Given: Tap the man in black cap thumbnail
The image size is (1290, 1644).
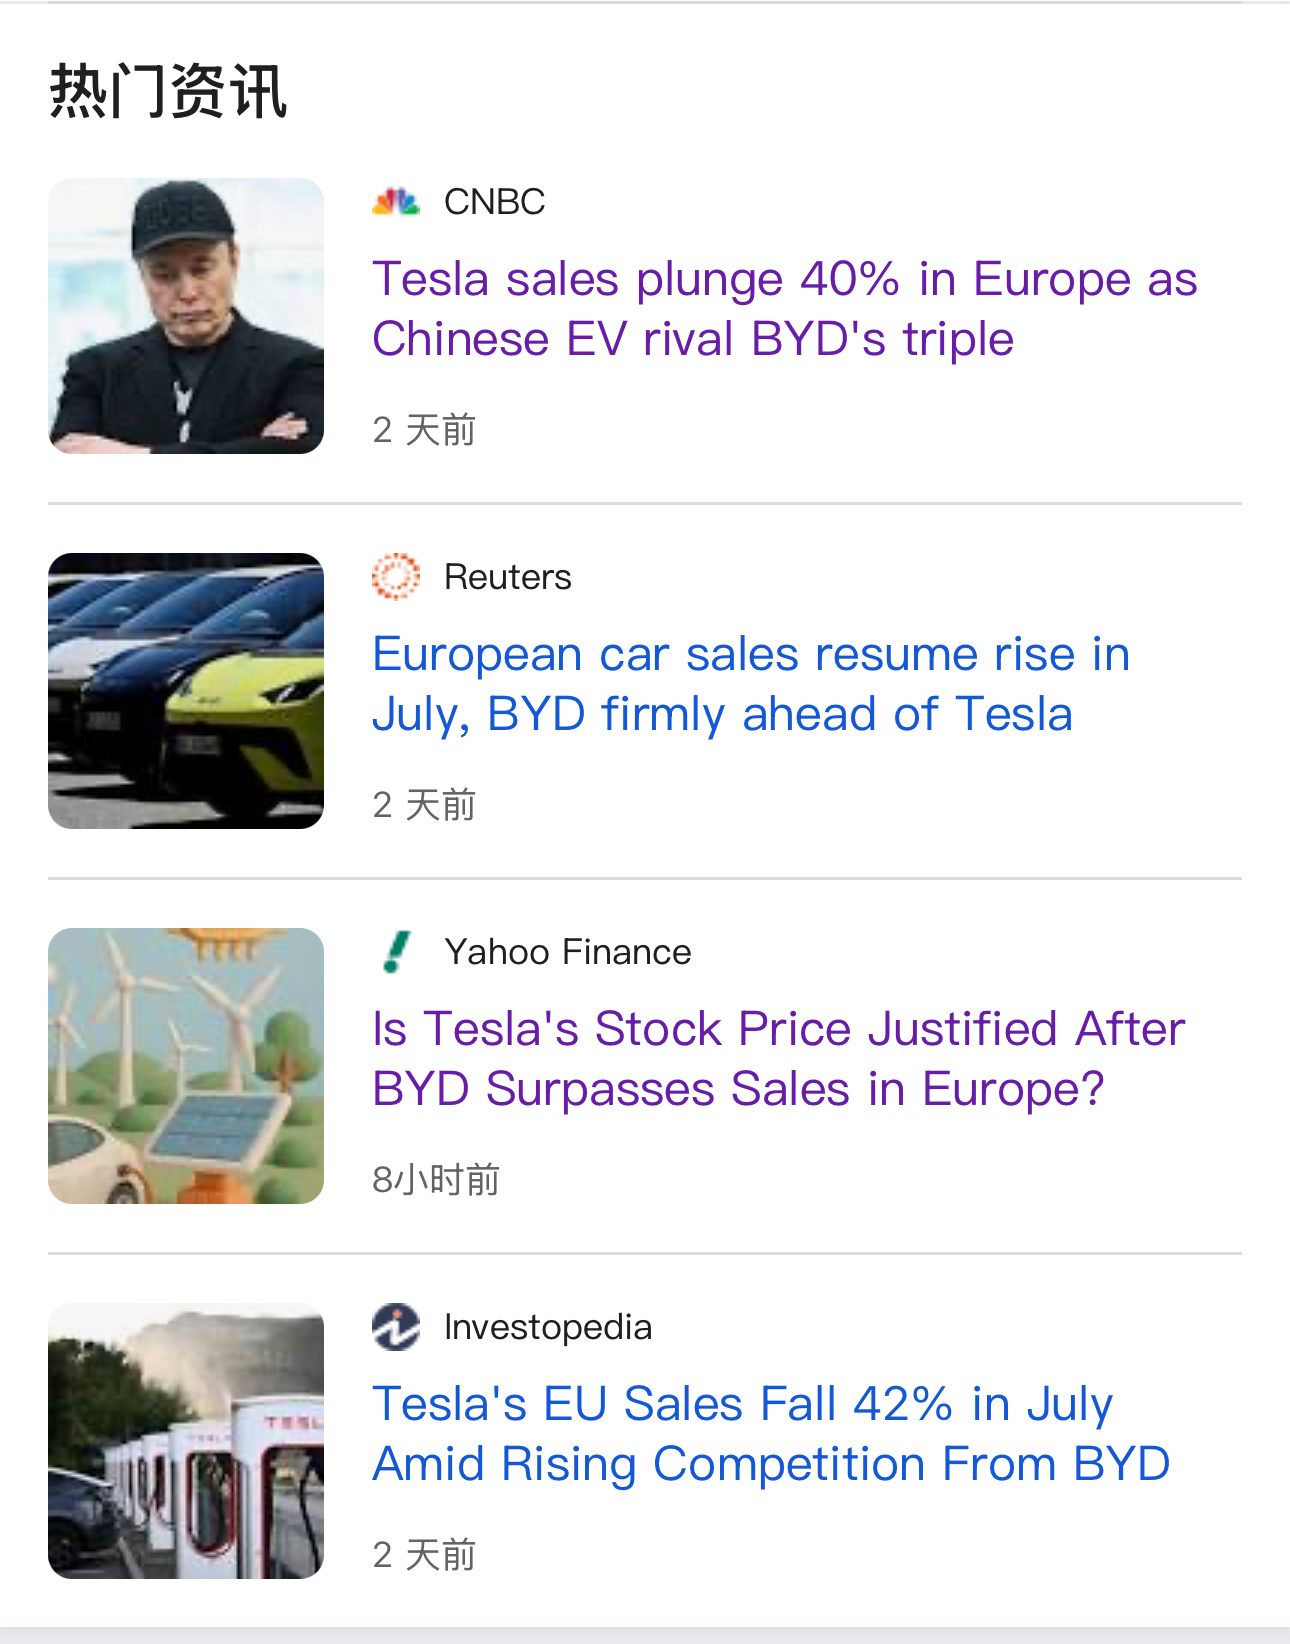Looking at the screenshot, I should 186,316.
